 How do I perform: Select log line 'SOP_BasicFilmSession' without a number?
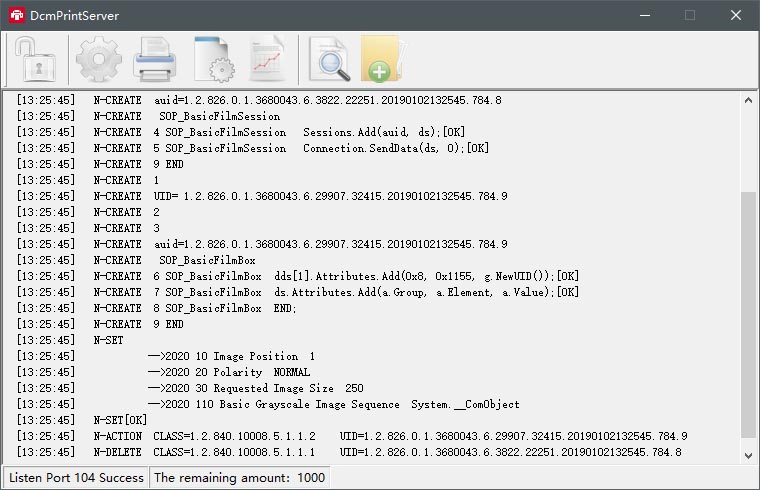[148, 116]
